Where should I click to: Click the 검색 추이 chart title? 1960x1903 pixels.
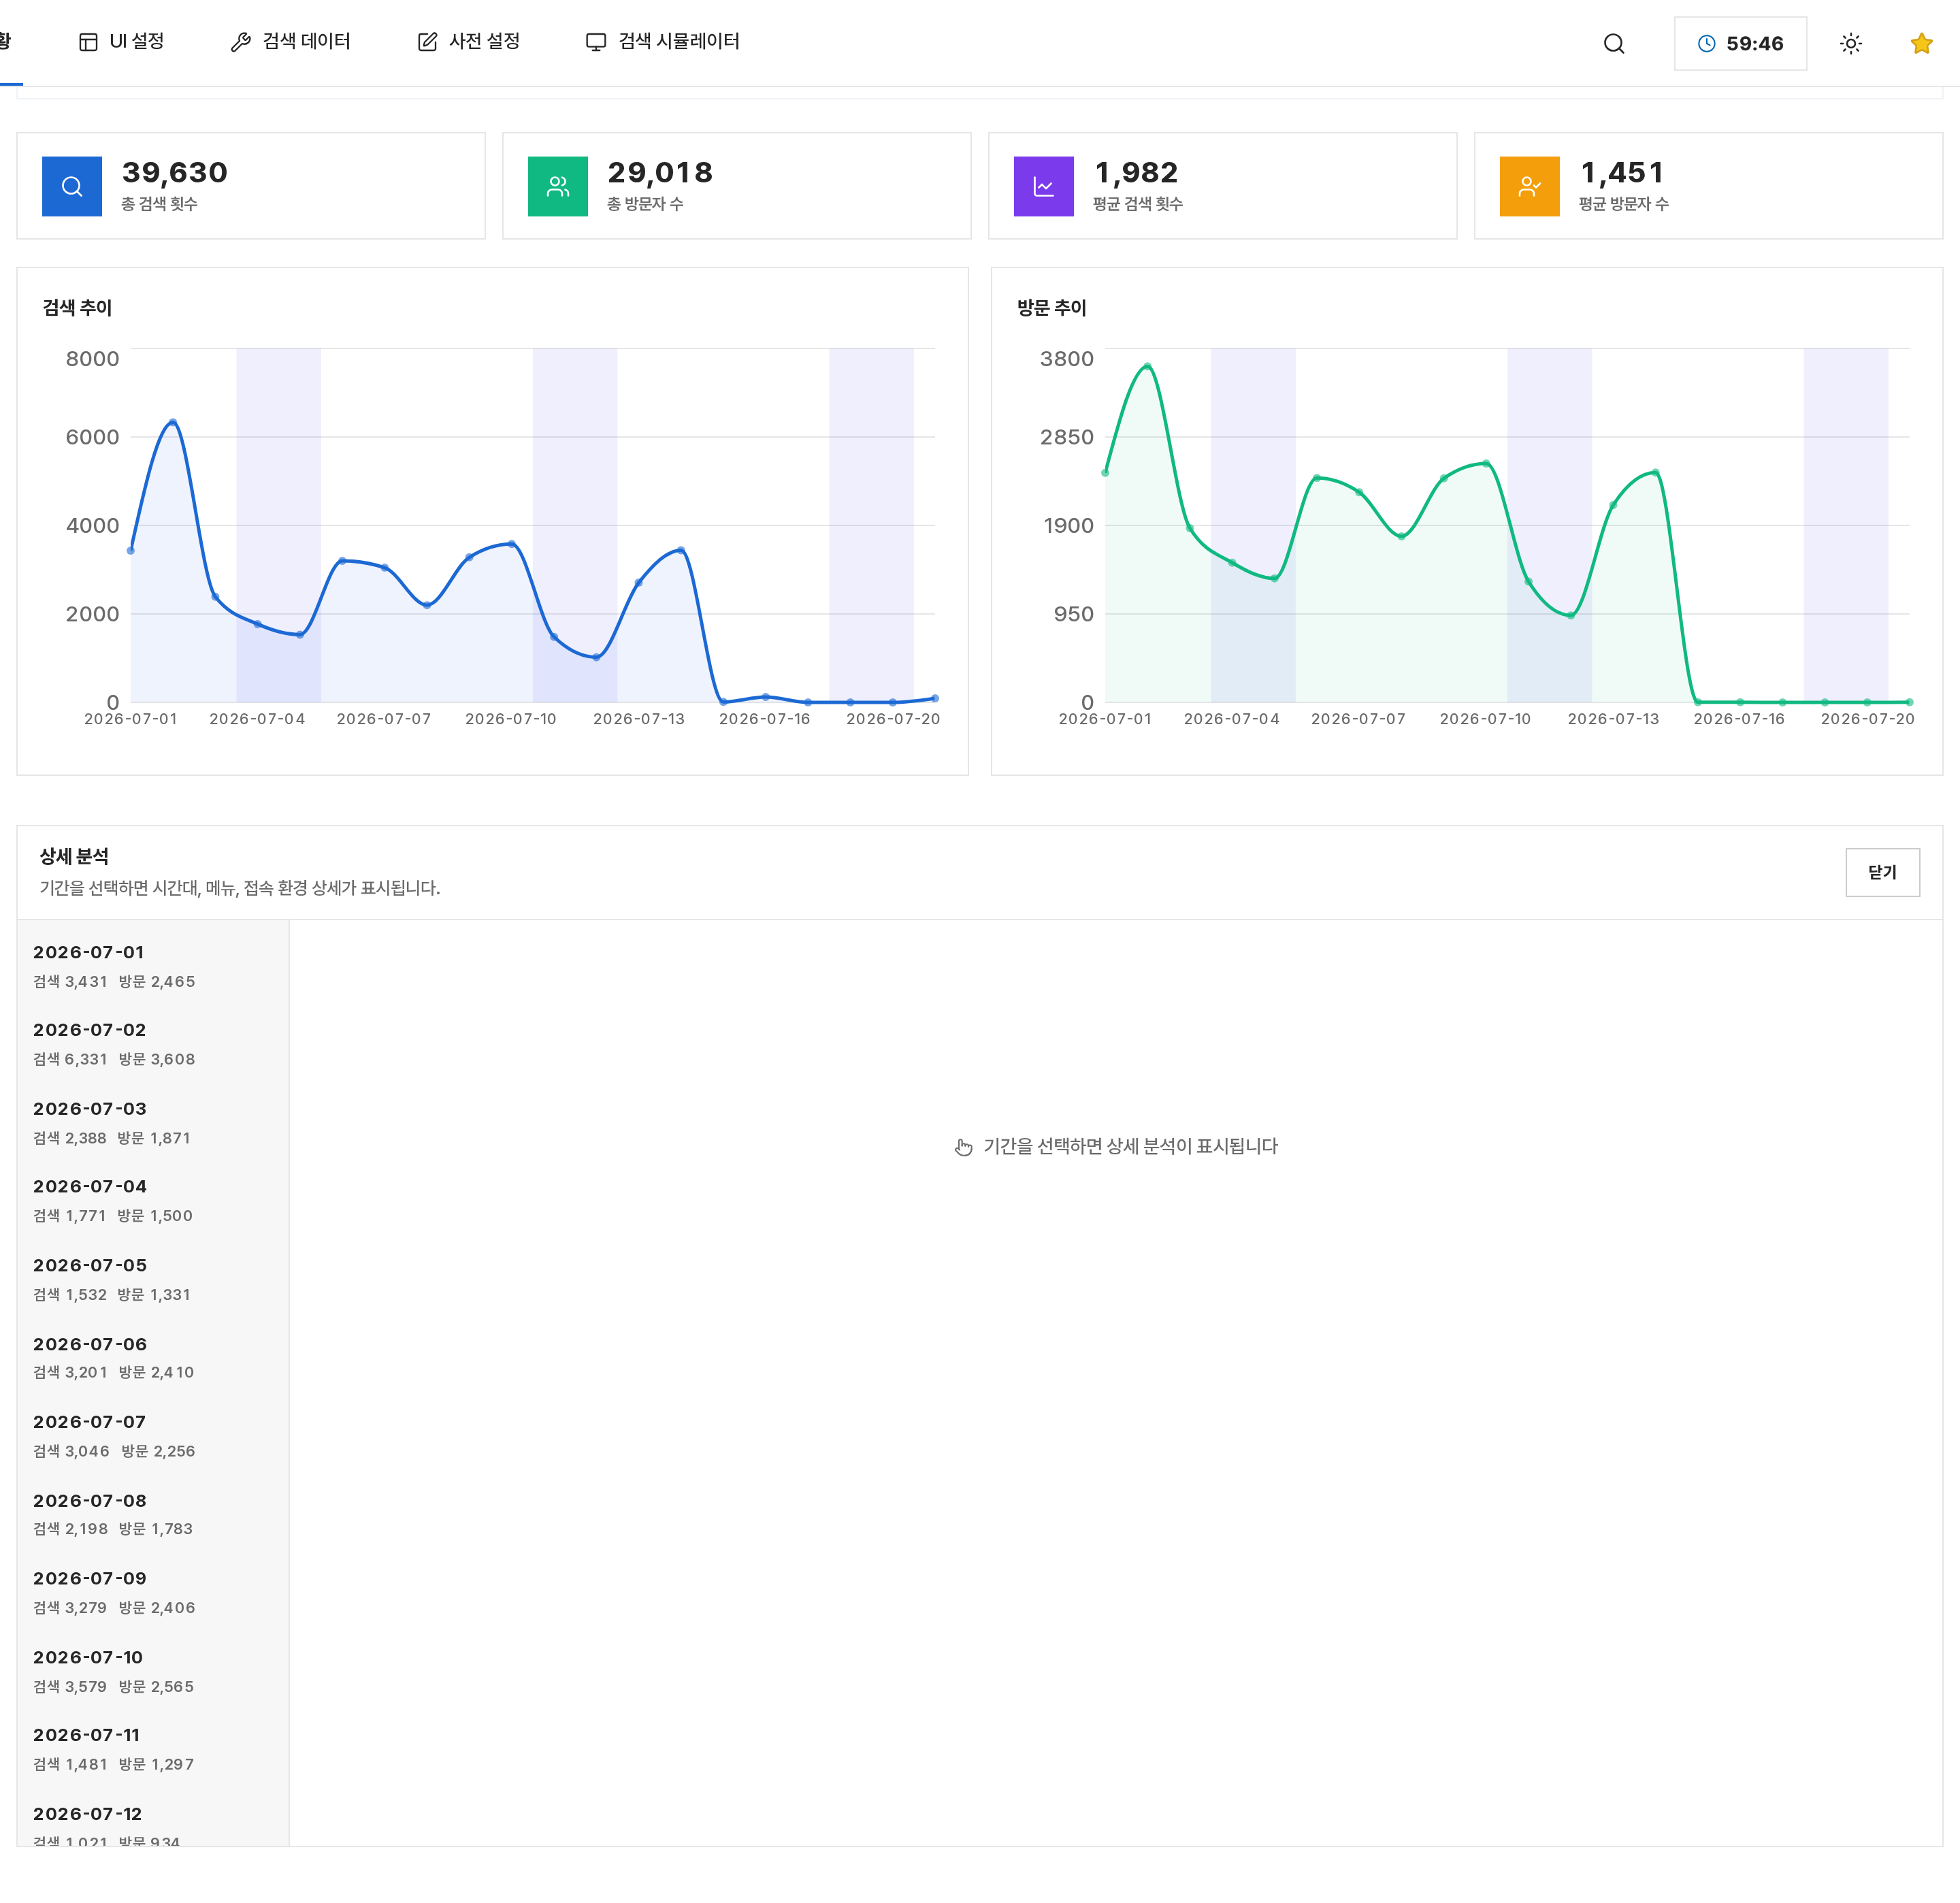pos(77,308)
